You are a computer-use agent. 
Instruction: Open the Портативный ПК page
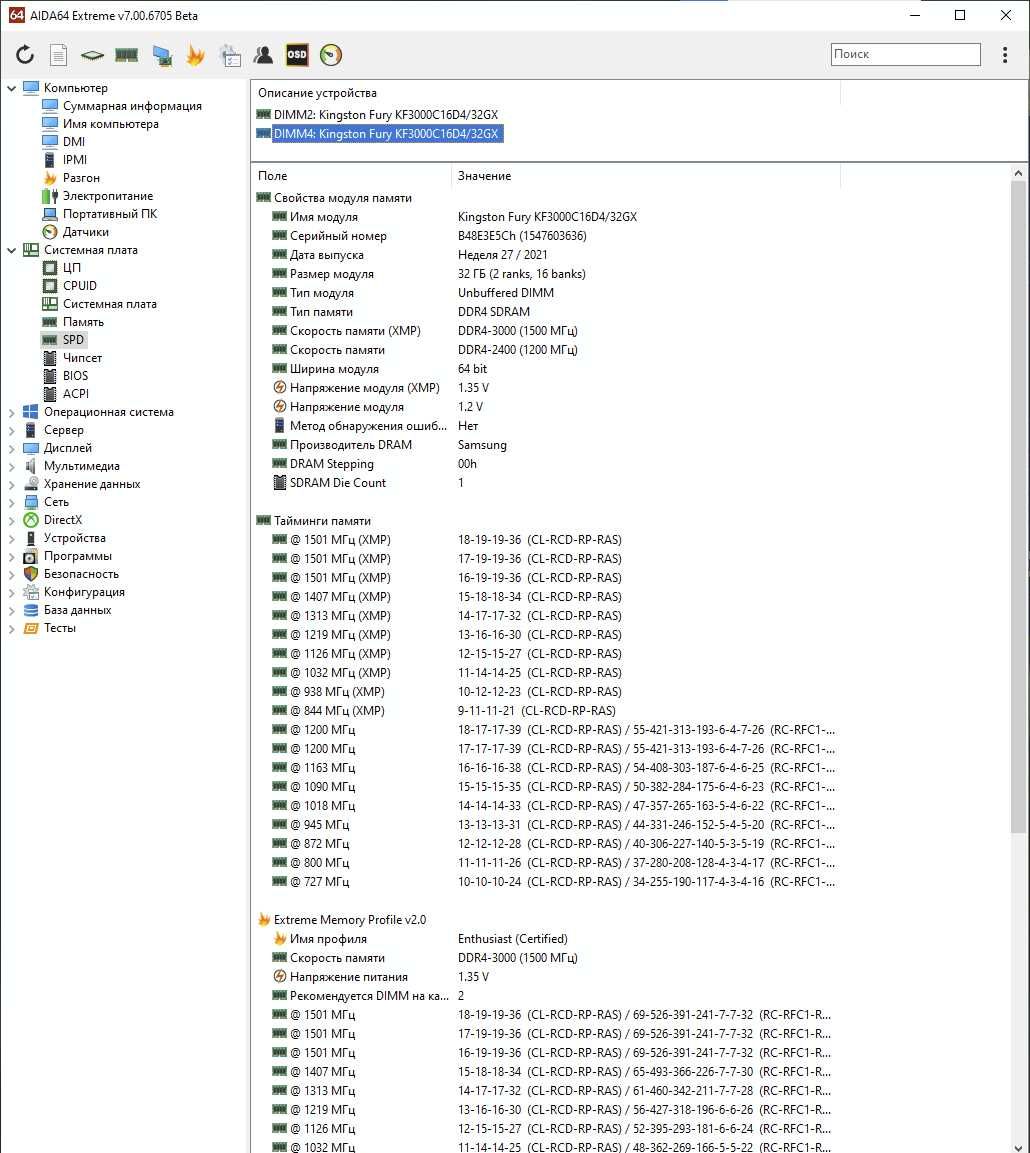tap(110, 214)
